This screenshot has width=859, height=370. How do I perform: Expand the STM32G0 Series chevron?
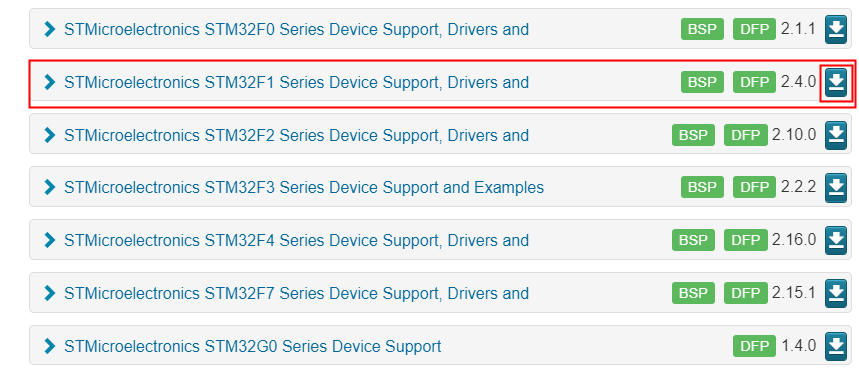[50, 346]
